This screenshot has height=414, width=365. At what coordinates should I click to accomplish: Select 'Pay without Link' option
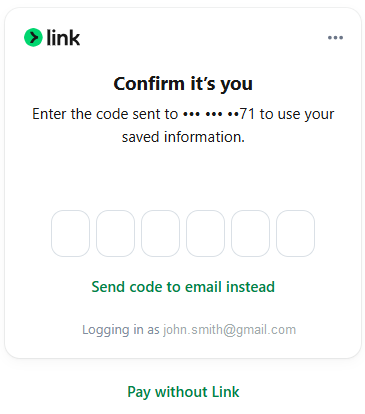[183, 392]
